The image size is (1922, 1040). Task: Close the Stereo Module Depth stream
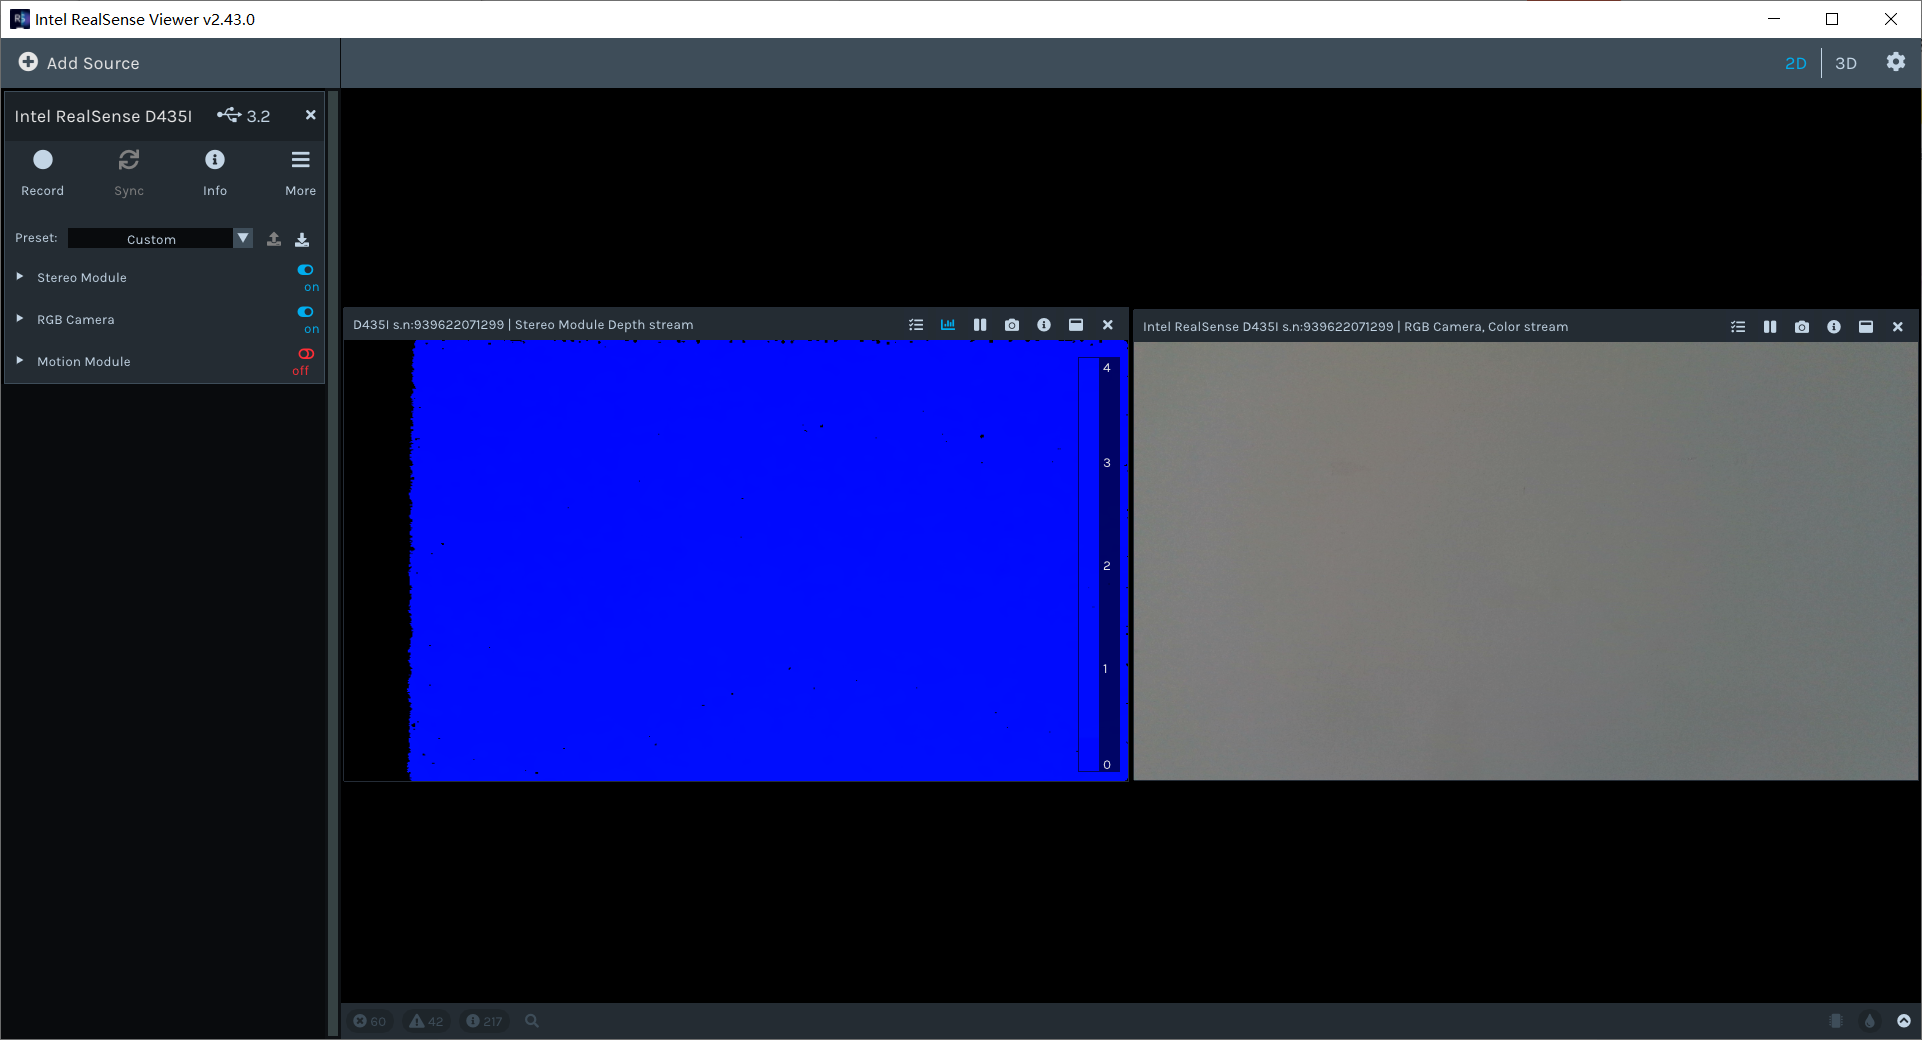tap(1108, 325)
